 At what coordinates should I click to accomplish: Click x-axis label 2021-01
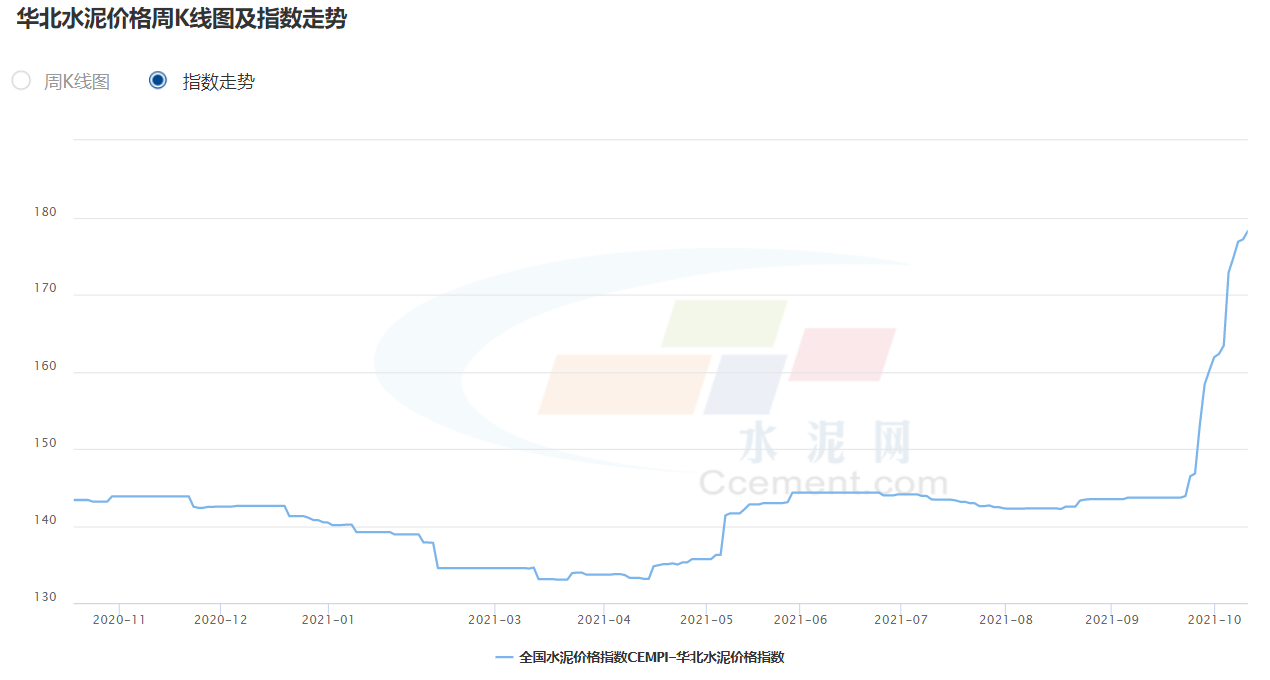click(x=328, y=620)
